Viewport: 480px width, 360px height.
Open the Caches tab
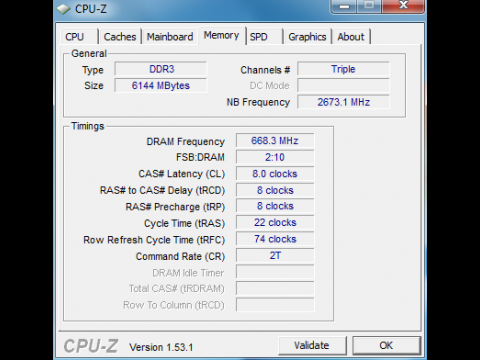click(x=120, y=36)
